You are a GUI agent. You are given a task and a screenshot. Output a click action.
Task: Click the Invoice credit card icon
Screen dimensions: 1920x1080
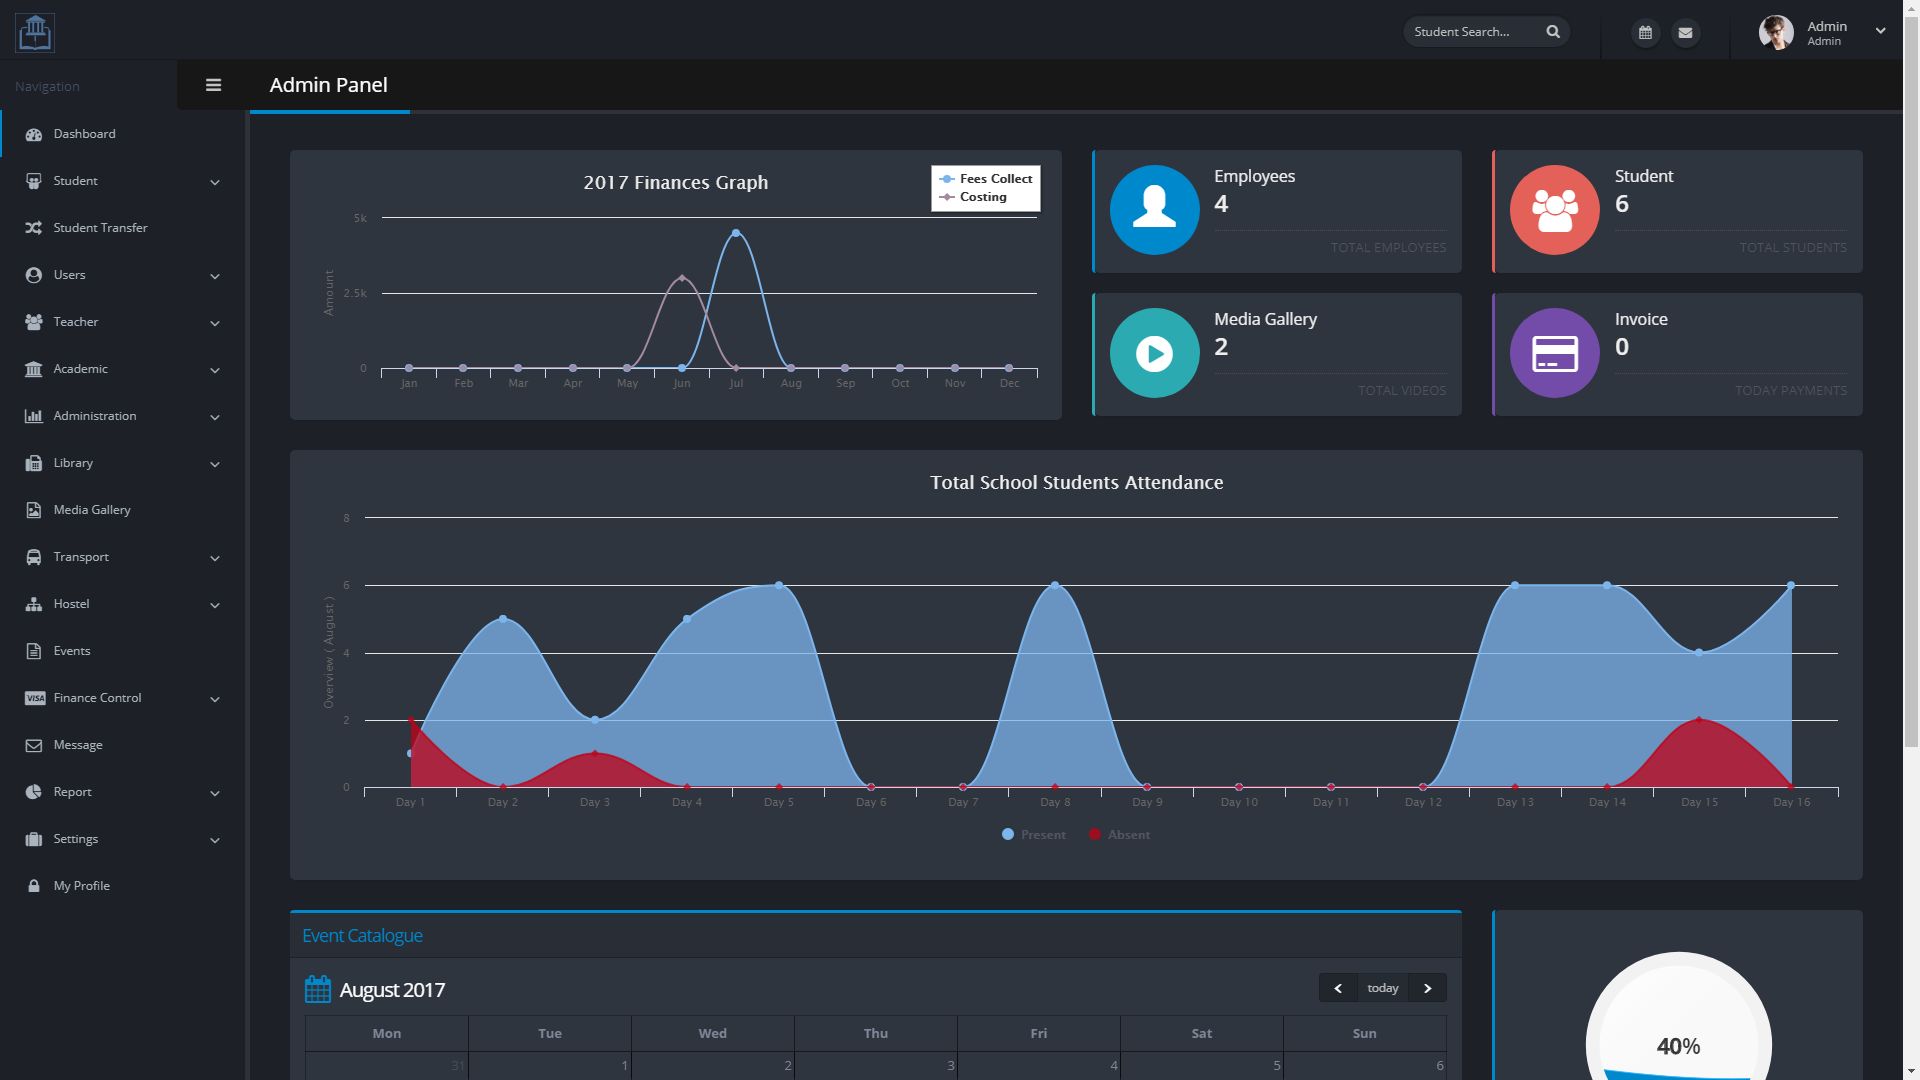coord(1554,353)
